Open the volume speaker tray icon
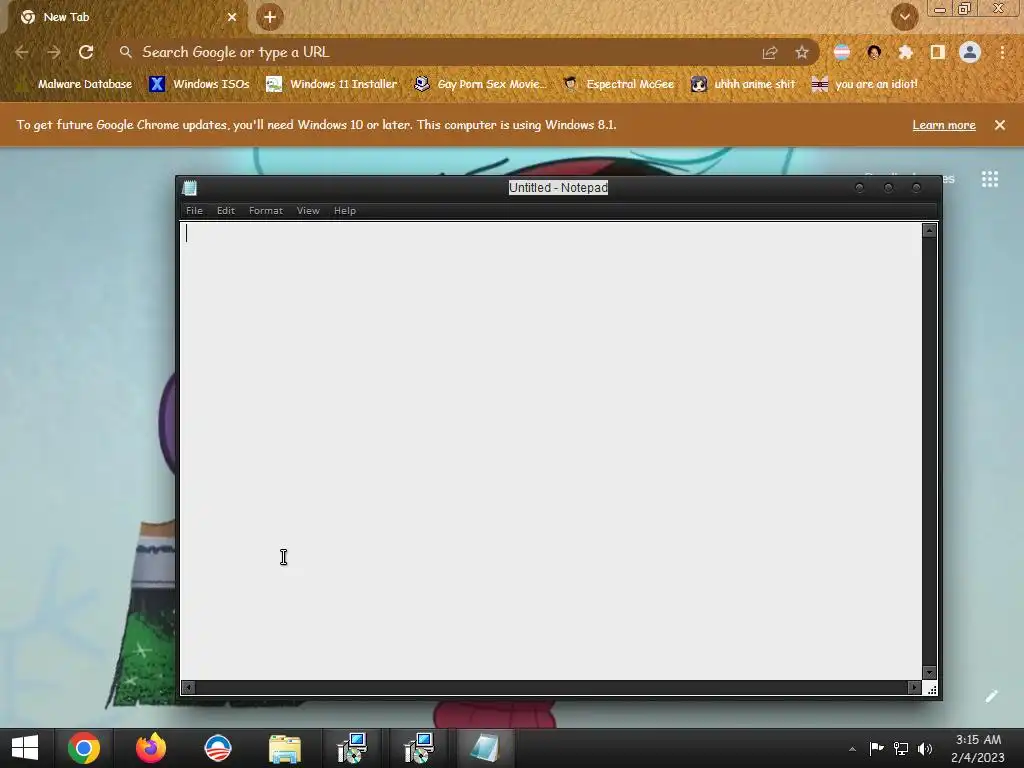This screenshot has width=1024, height=768. 925,748
